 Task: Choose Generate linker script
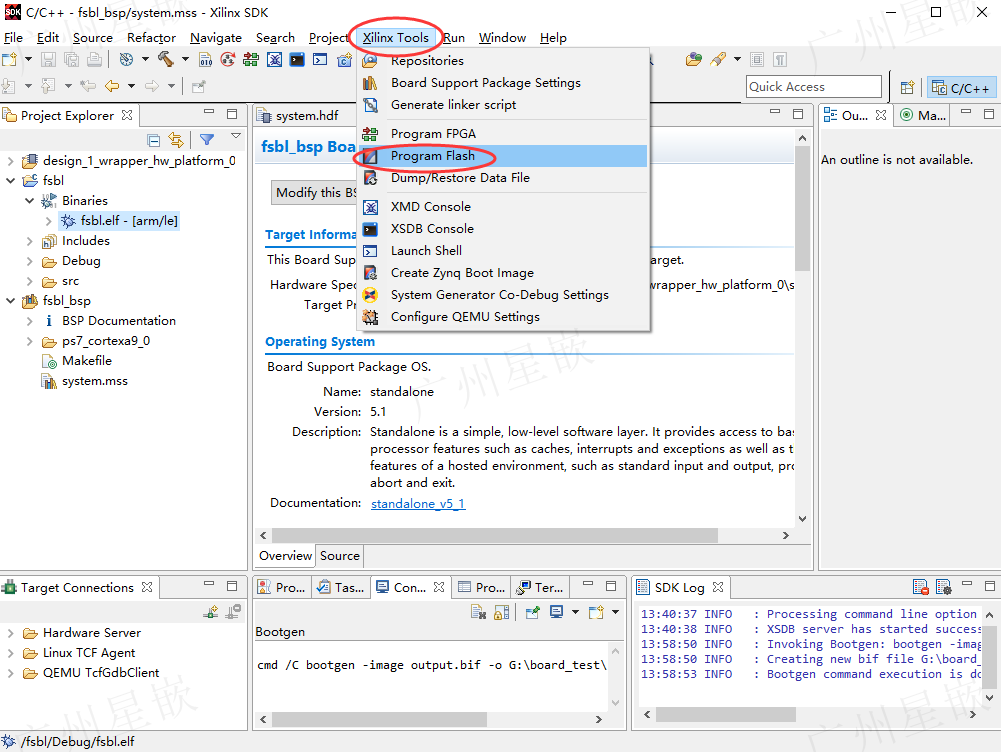[504, 105]
